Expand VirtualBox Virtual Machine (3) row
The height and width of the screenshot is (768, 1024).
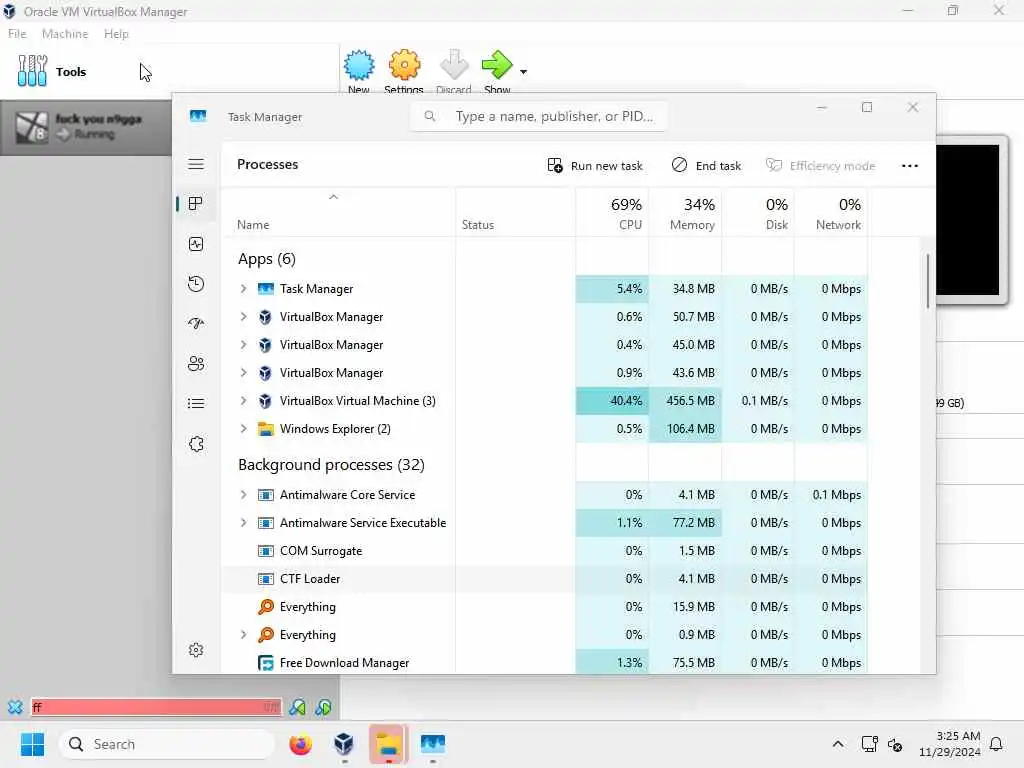pos(243,401)
